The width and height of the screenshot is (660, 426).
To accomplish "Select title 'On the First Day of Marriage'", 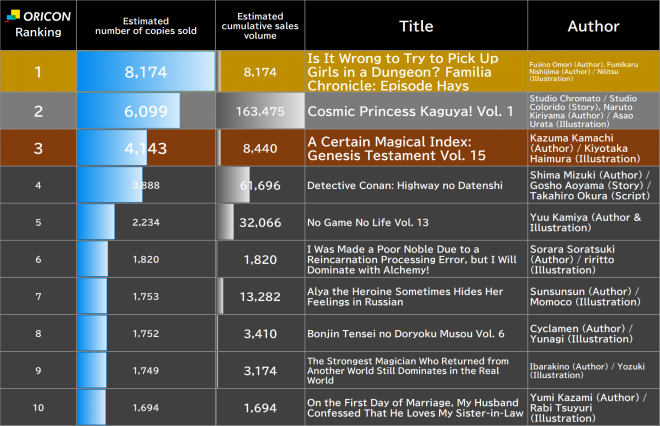I will (415, 407).
